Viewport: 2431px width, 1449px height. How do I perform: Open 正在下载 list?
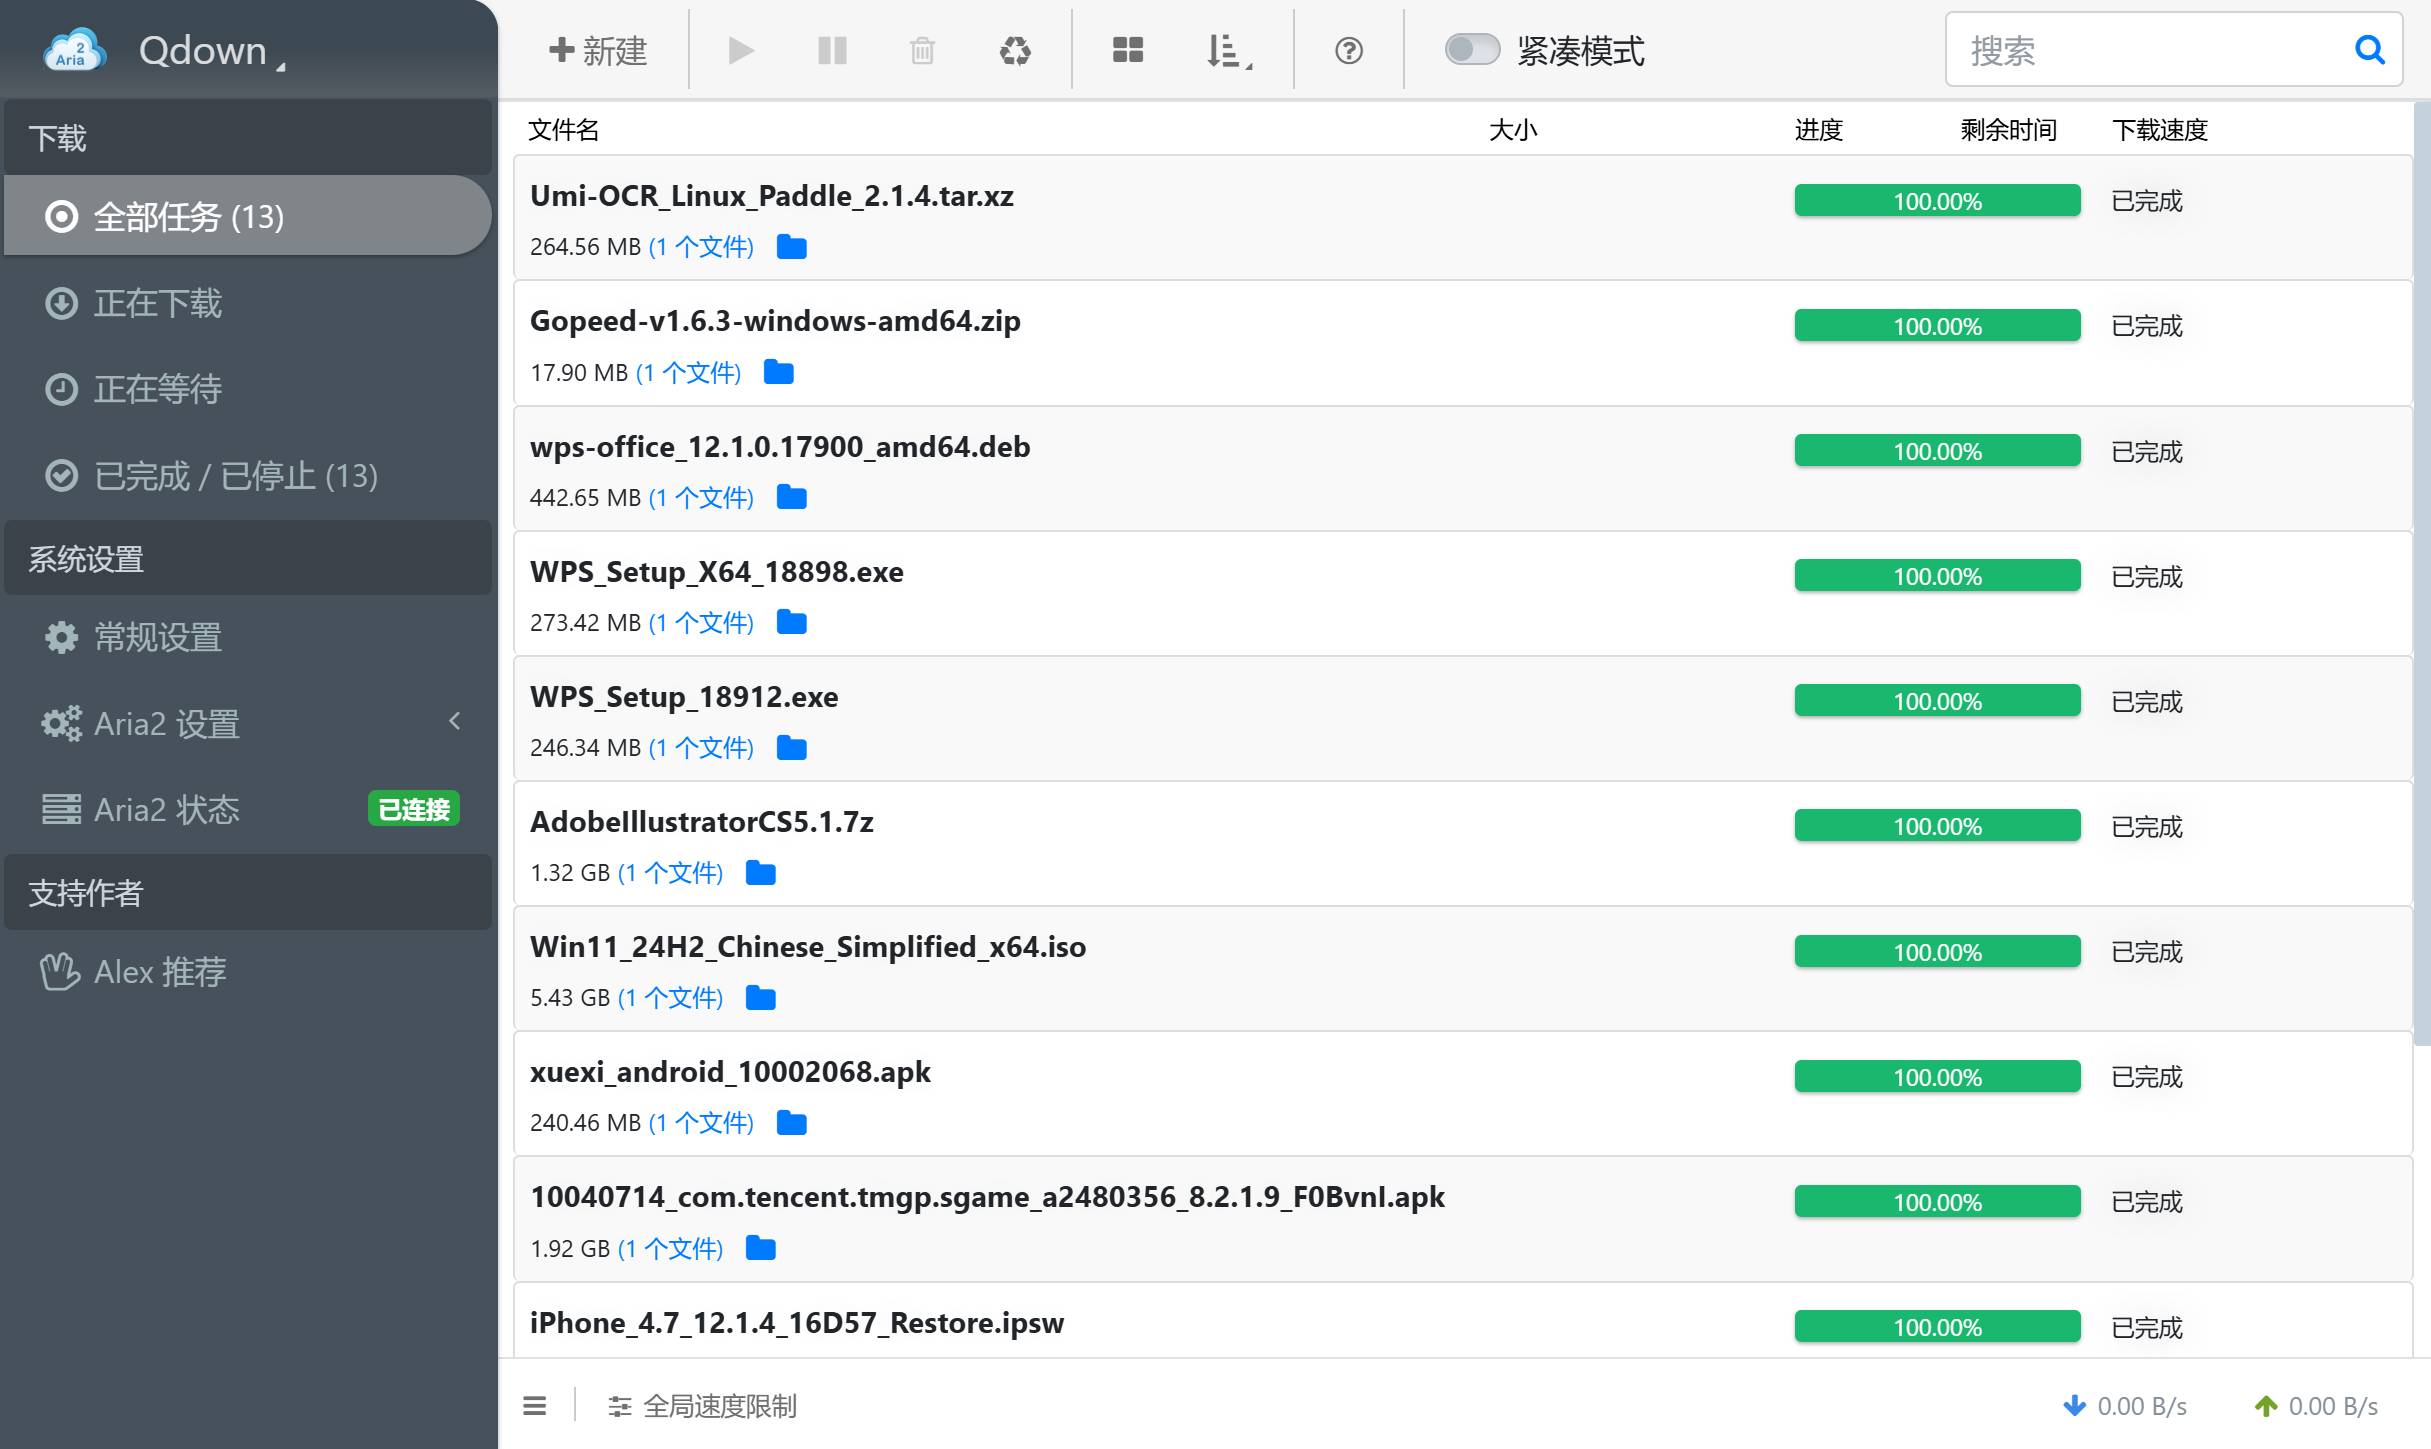247,303
